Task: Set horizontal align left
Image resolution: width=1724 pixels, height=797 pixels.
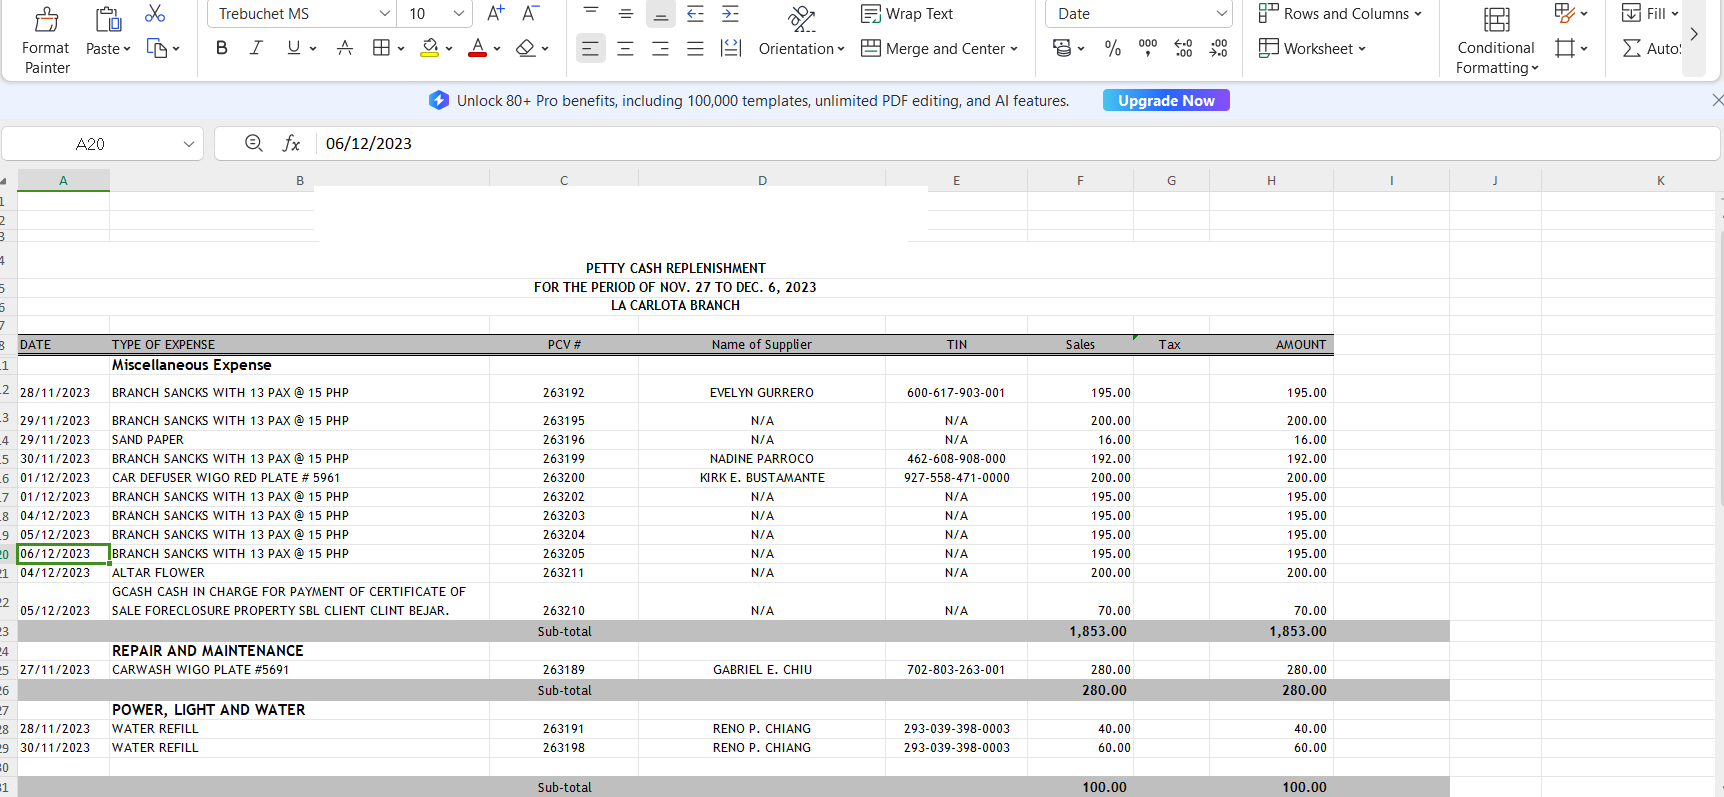Action: point(591,48)
